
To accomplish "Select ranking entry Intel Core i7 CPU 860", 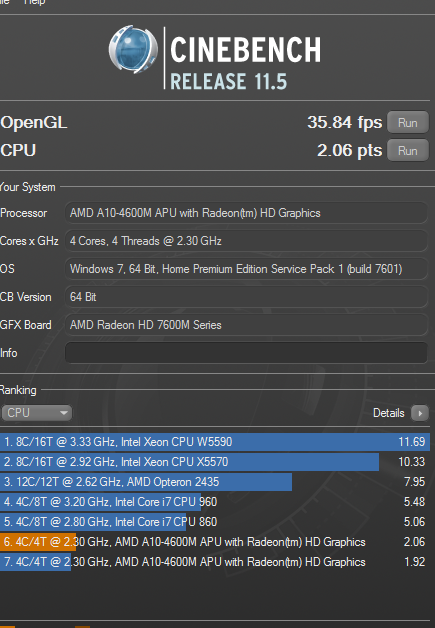I will tap(215, 522).
